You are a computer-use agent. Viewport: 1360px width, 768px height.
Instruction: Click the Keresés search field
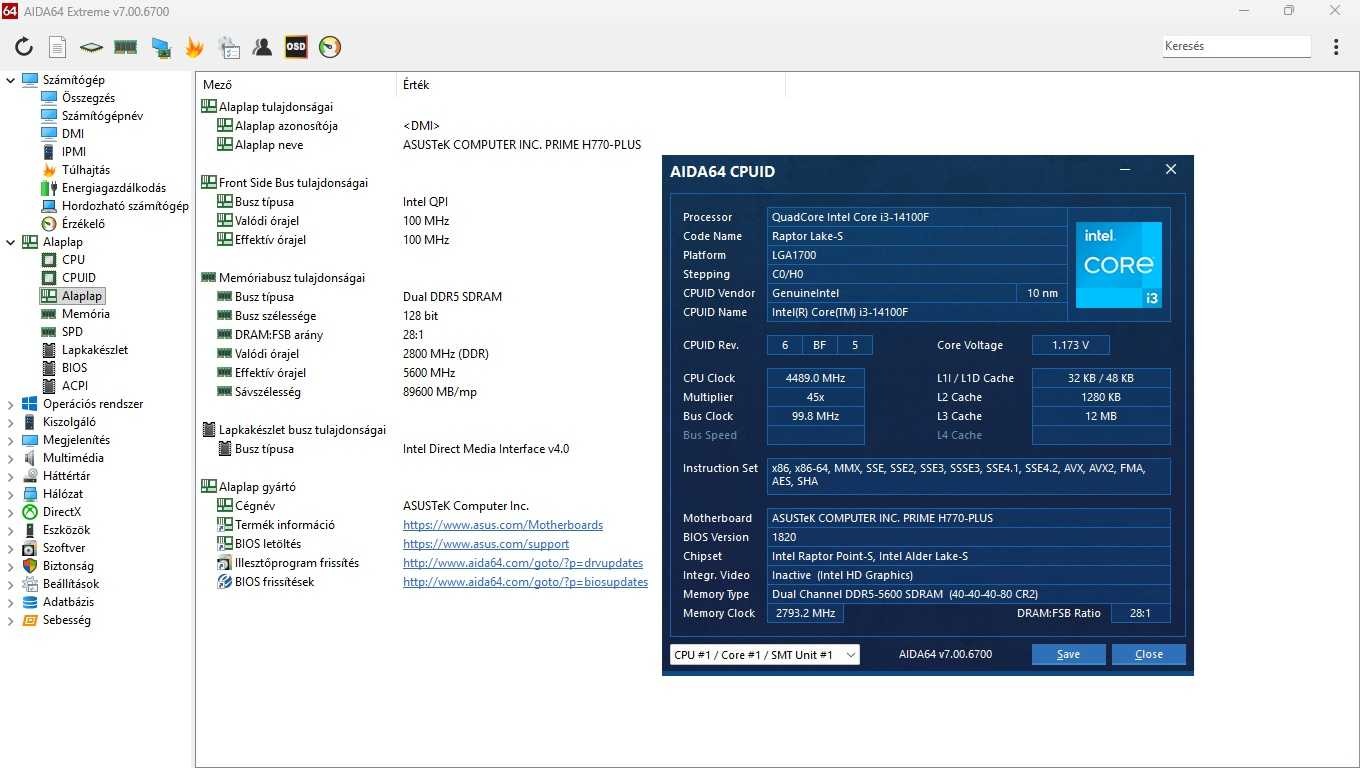coord(1236,46)
